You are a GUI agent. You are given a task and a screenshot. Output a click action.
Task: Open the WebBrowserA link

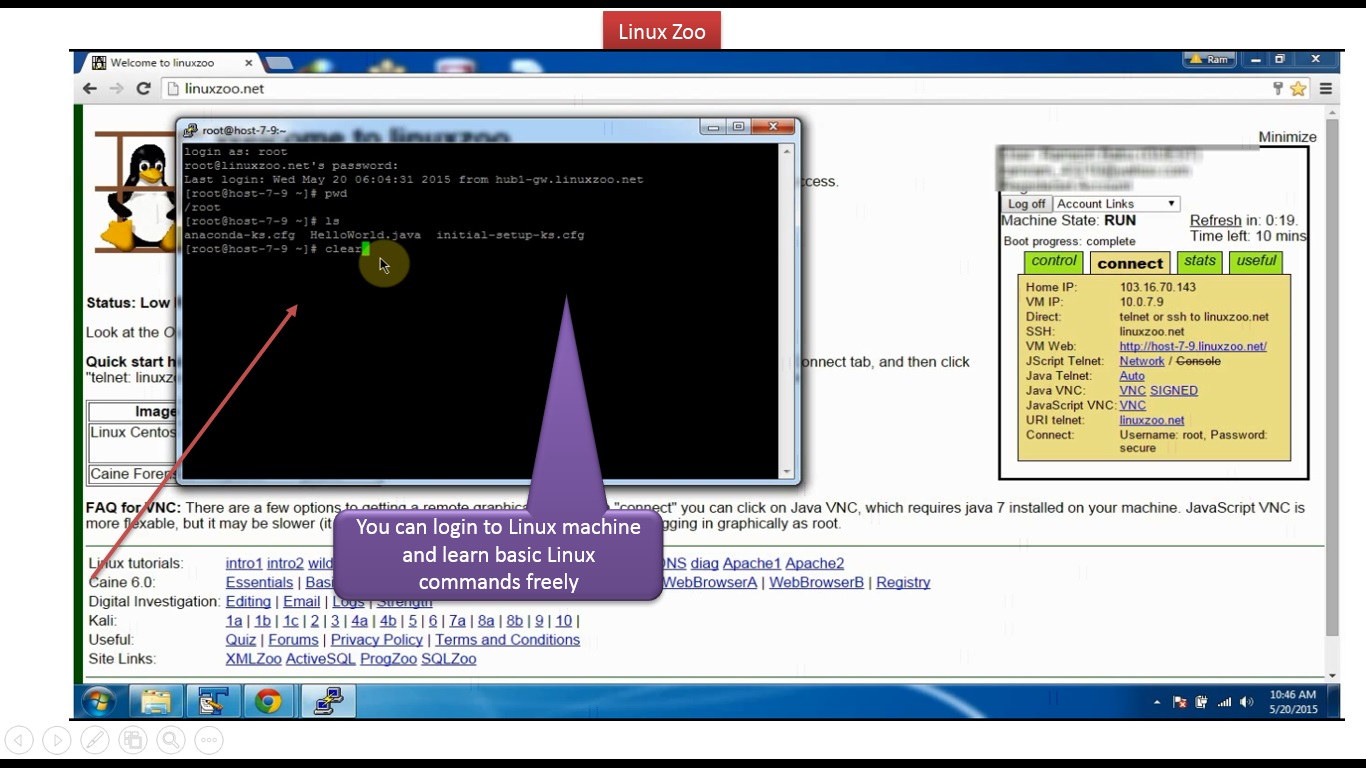[710, 582]
